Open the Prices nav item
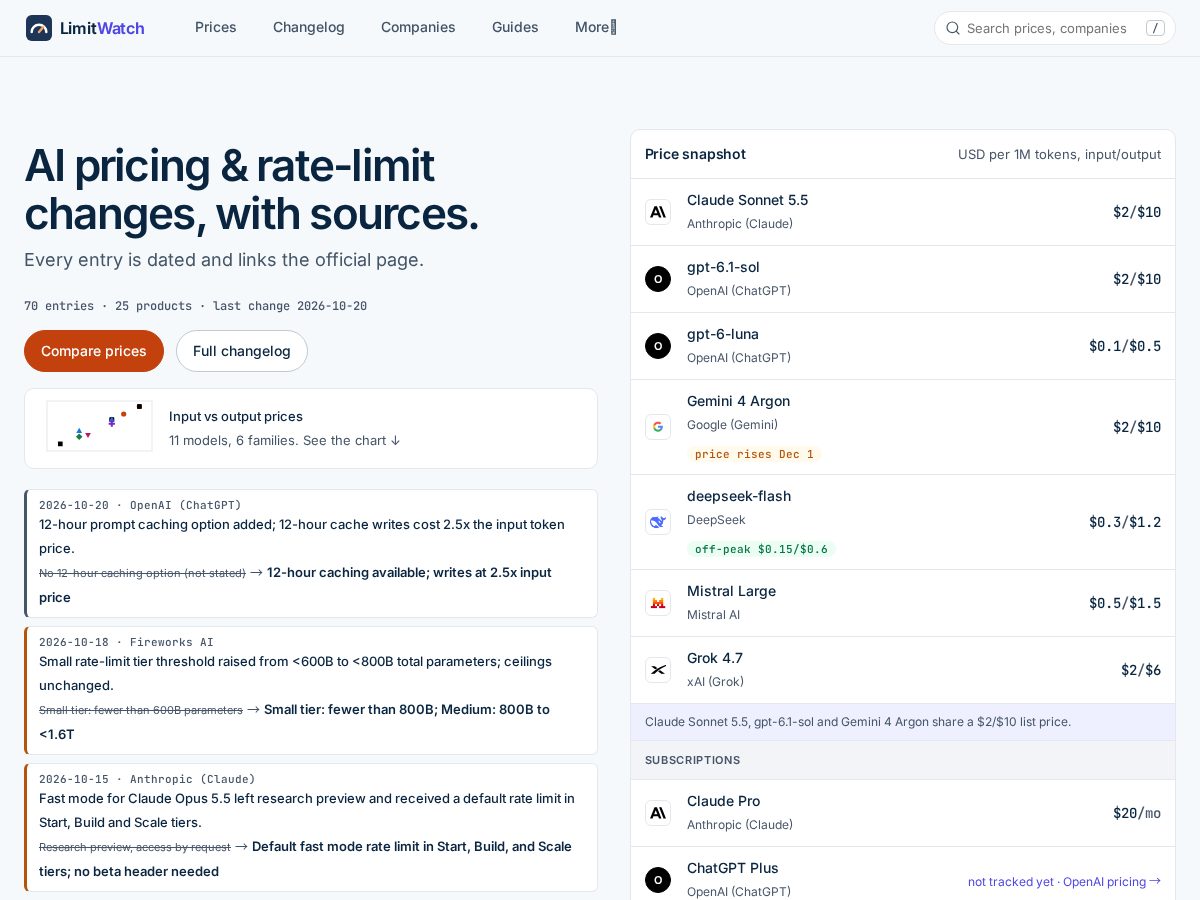 coord(216,27)
